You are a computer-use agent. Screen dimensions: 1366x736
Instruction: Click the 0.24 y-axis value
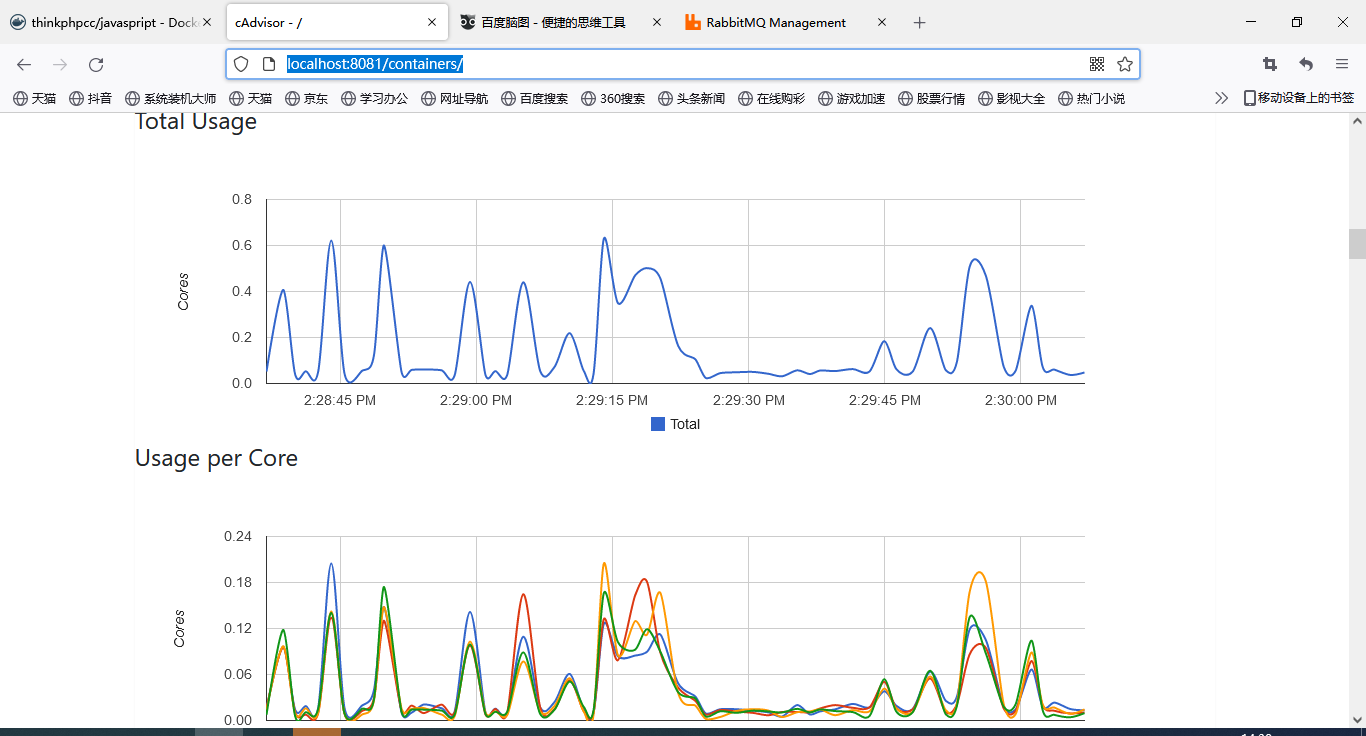point(238,536)
